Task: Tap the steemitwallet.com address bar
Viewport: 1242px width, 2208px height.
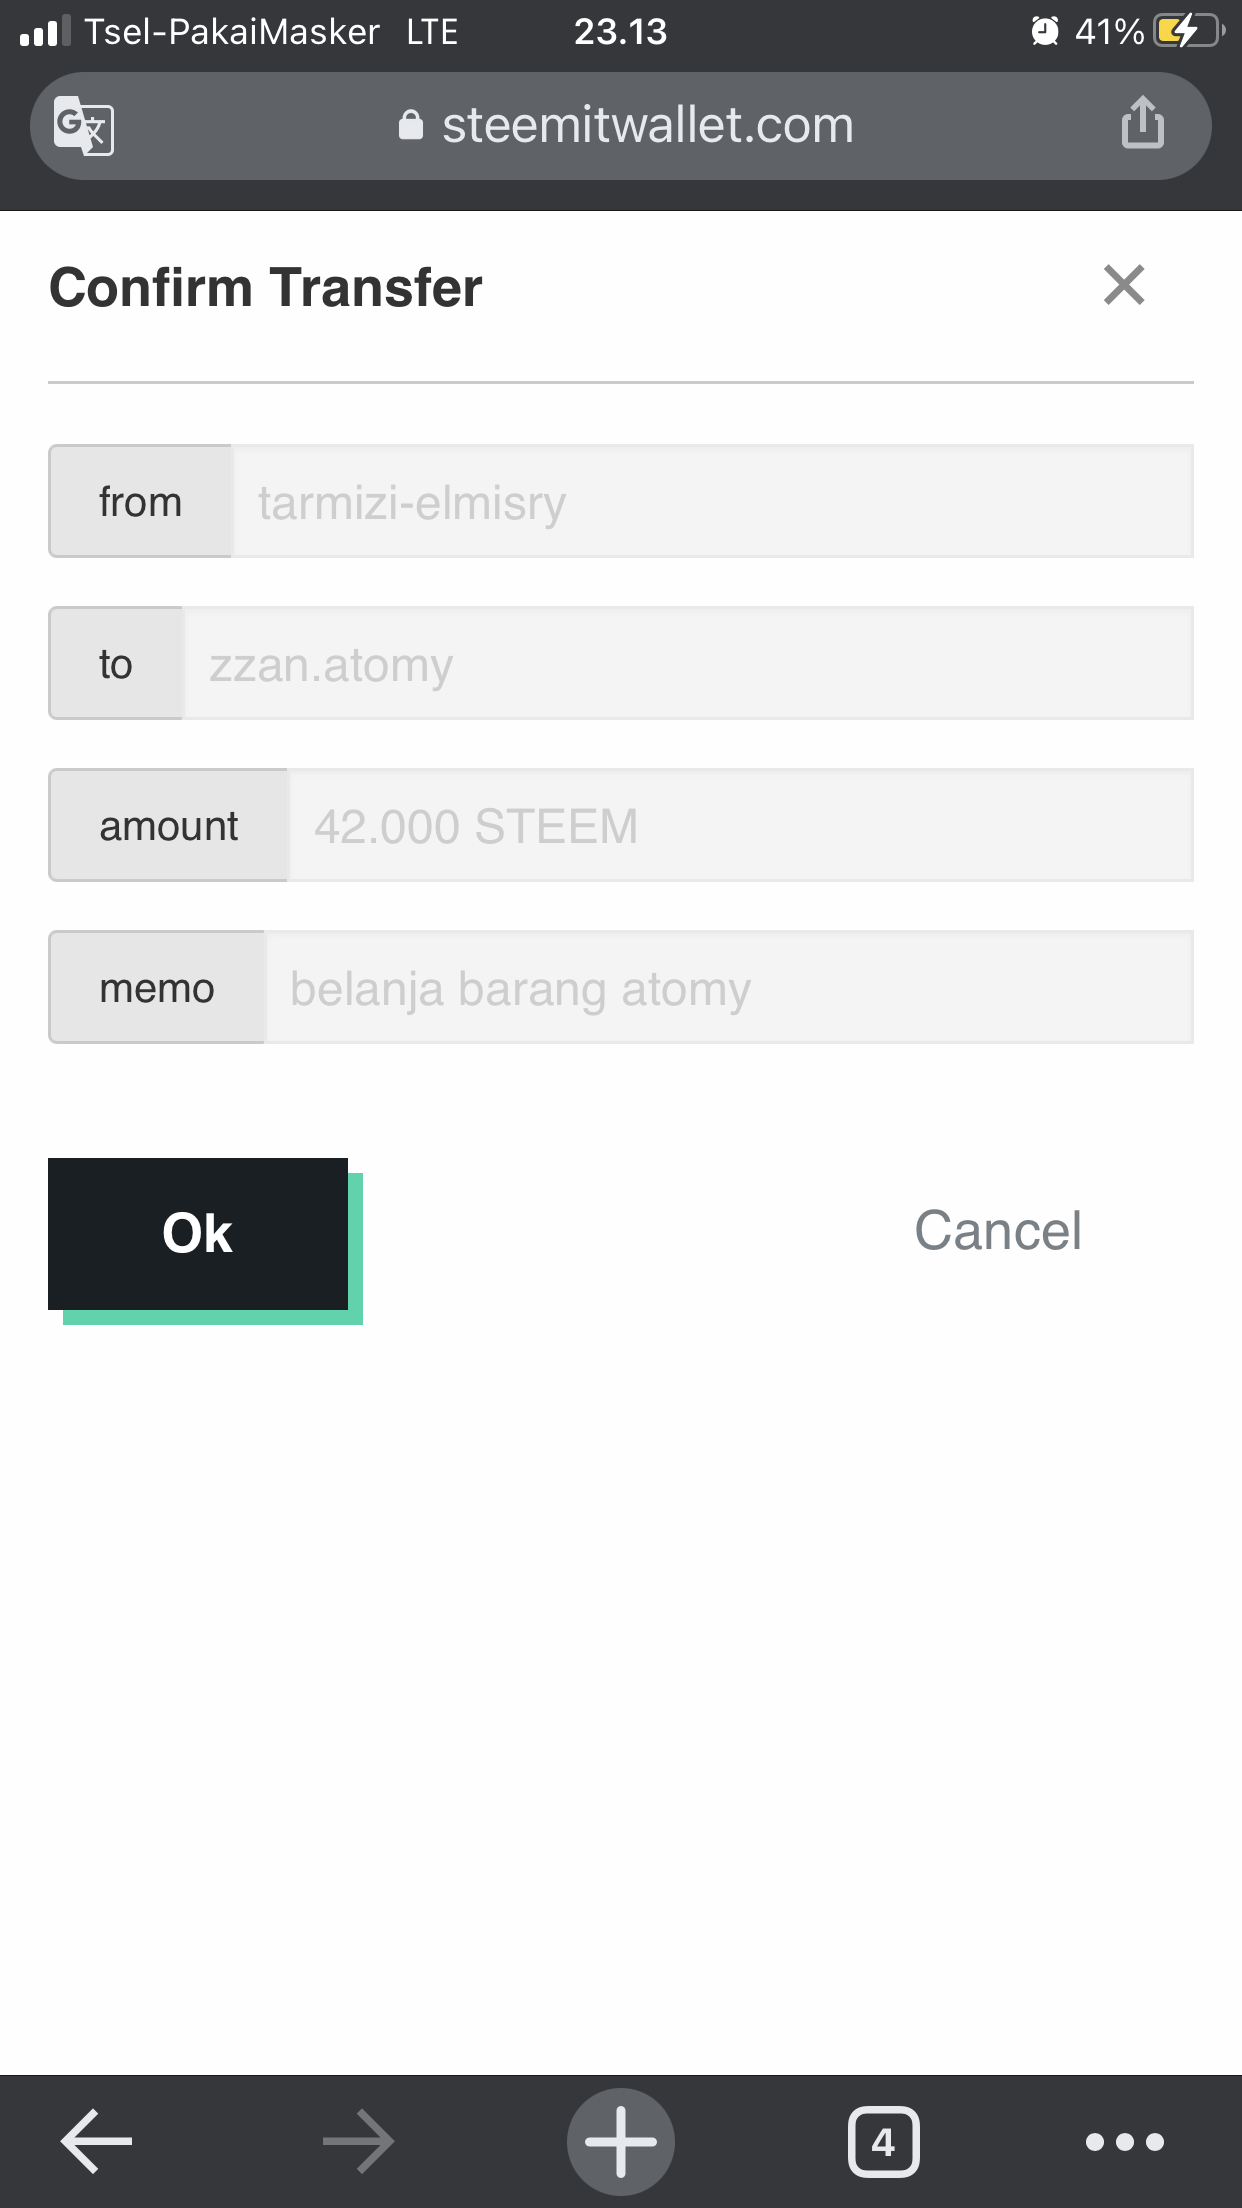Action: click(x=621, y=126)
